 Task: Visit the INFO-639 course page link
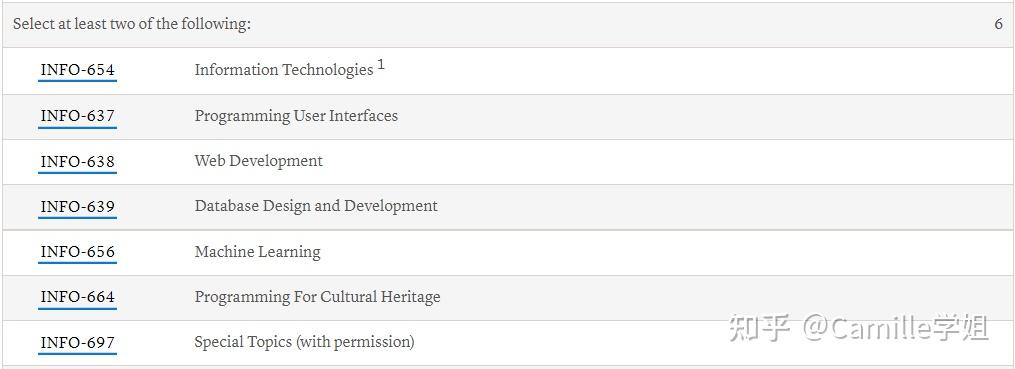click(78, 207)
